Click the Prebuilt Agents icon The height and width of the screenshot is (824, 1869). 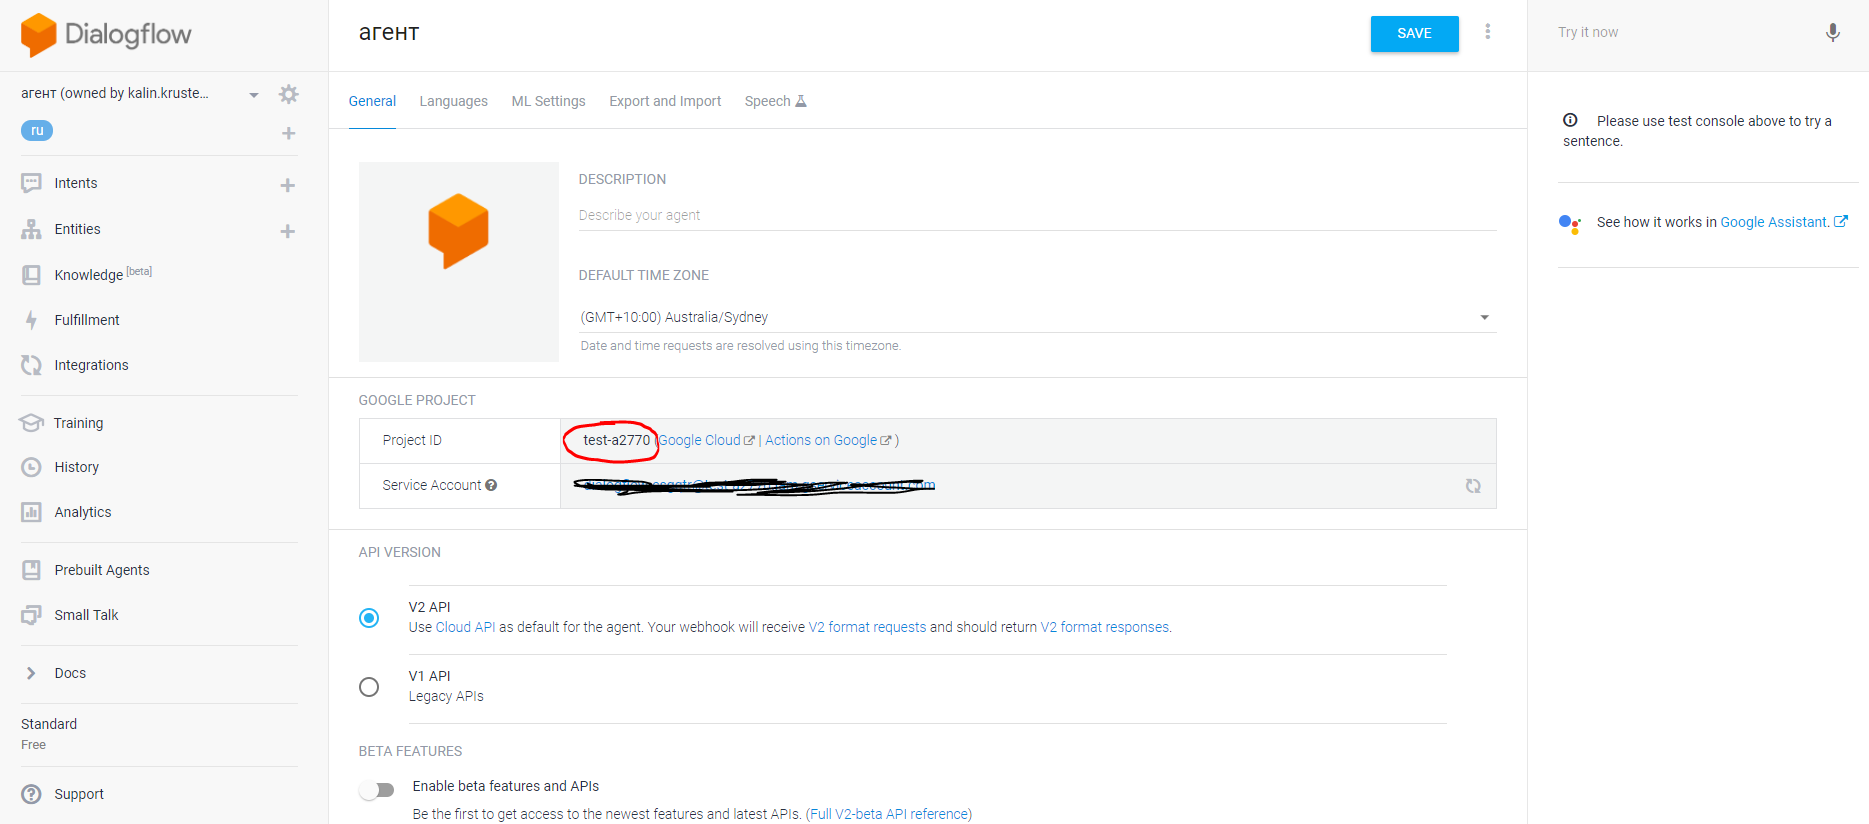click(31, 570)
